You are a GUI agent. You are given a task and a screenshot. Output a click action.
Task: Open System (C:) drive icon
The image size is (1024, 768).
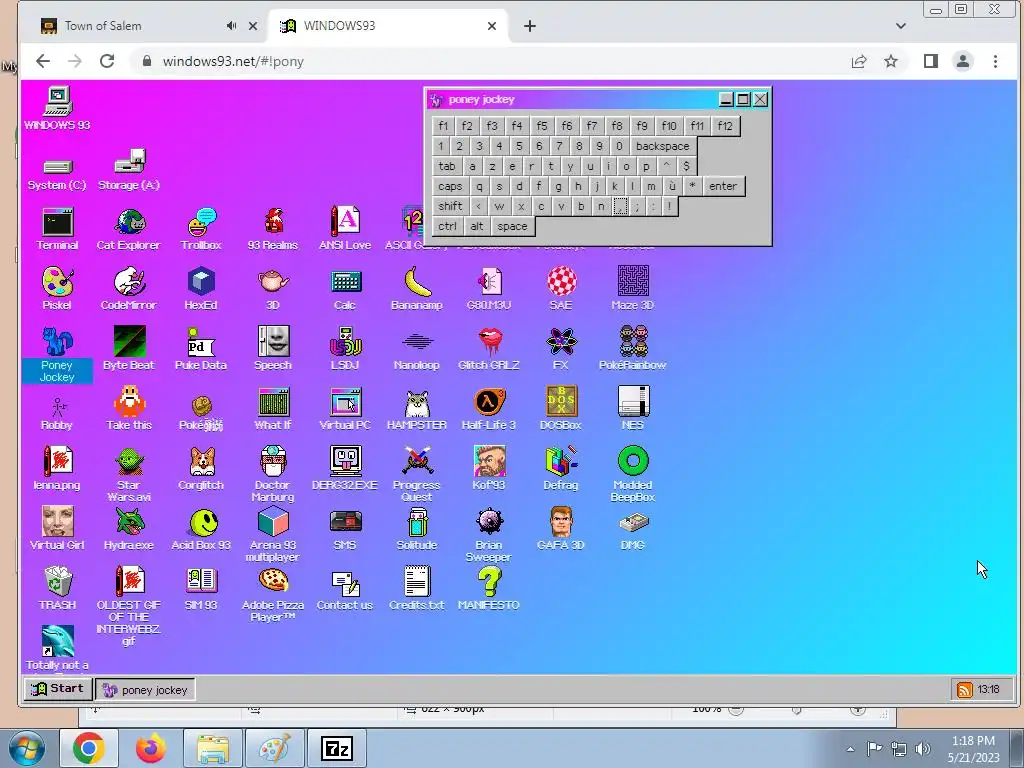click(x=57, y=172)
